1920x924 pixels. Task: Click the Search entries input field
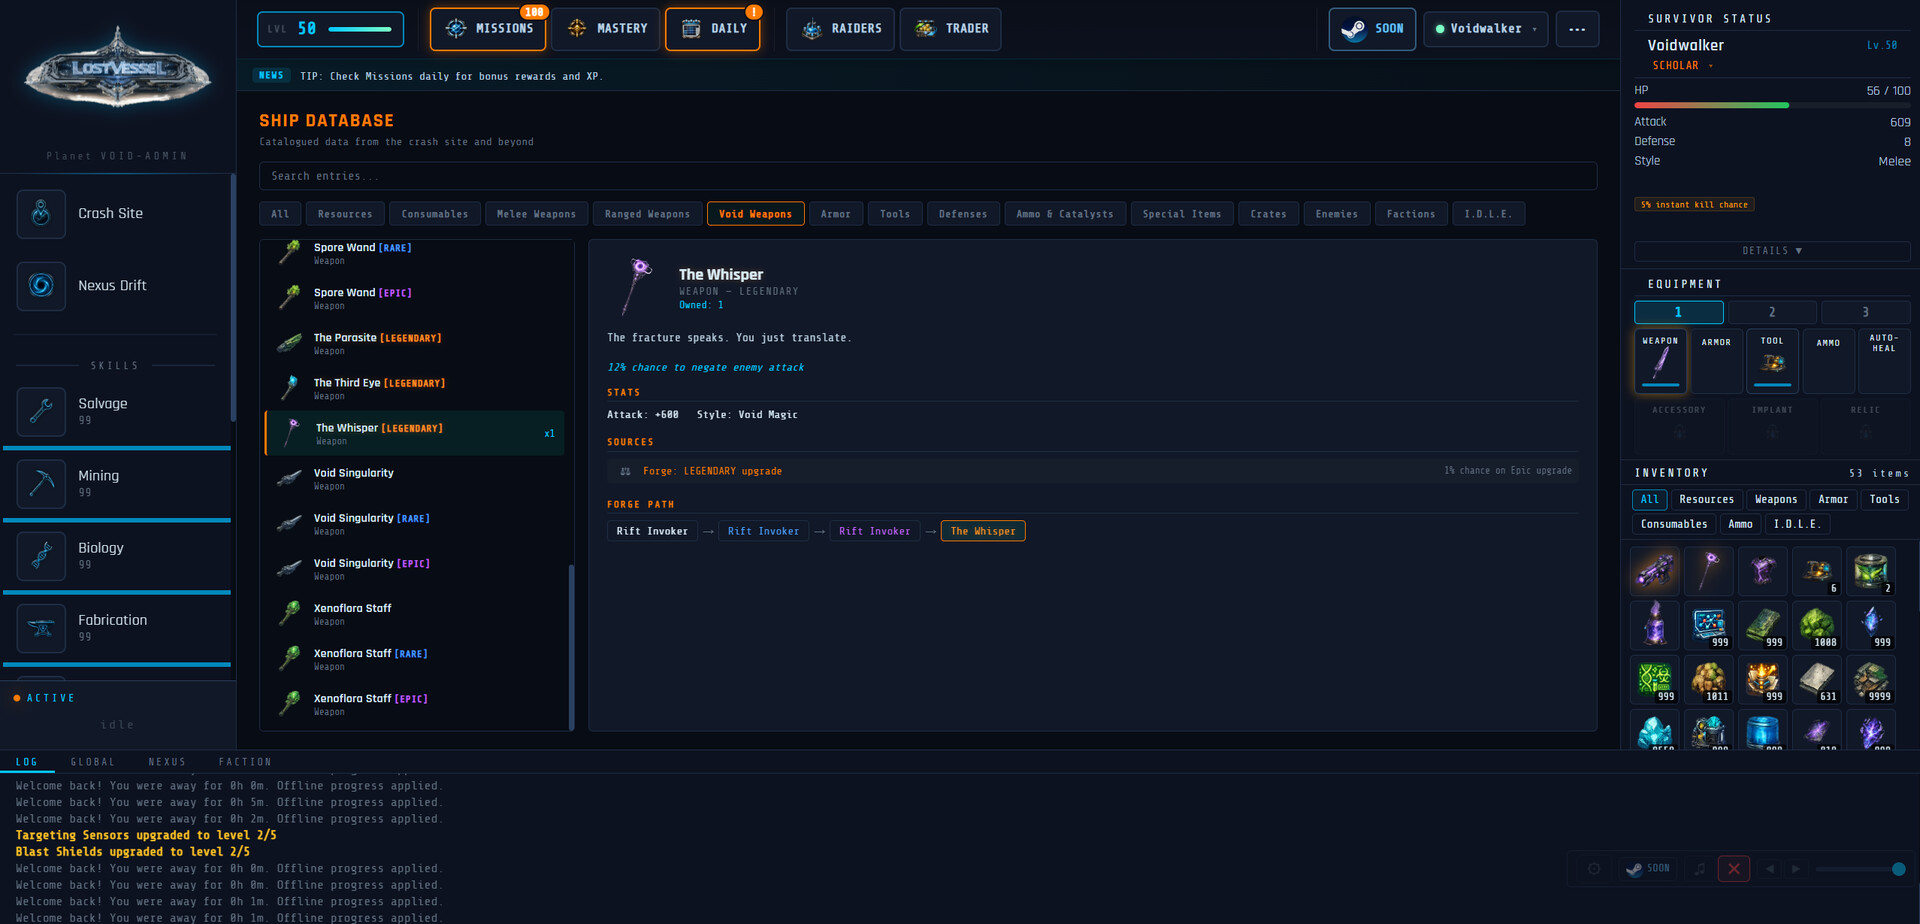click(x=927, y=176)
